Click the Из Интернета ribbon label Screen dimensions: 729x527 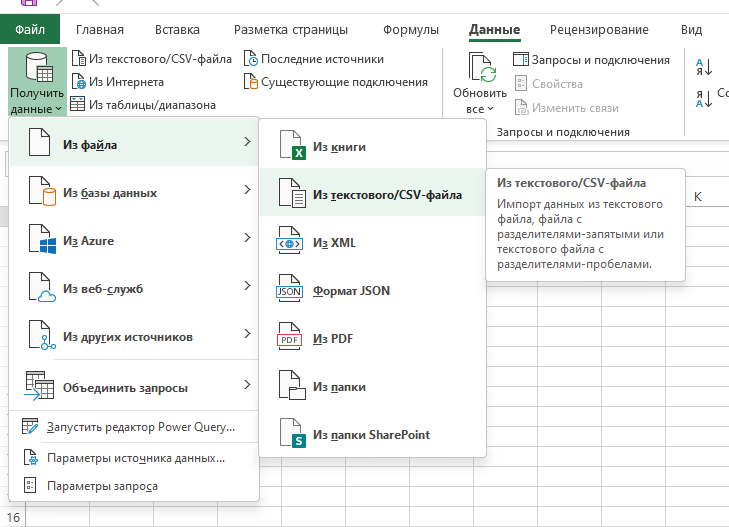(x=126, y=82)
